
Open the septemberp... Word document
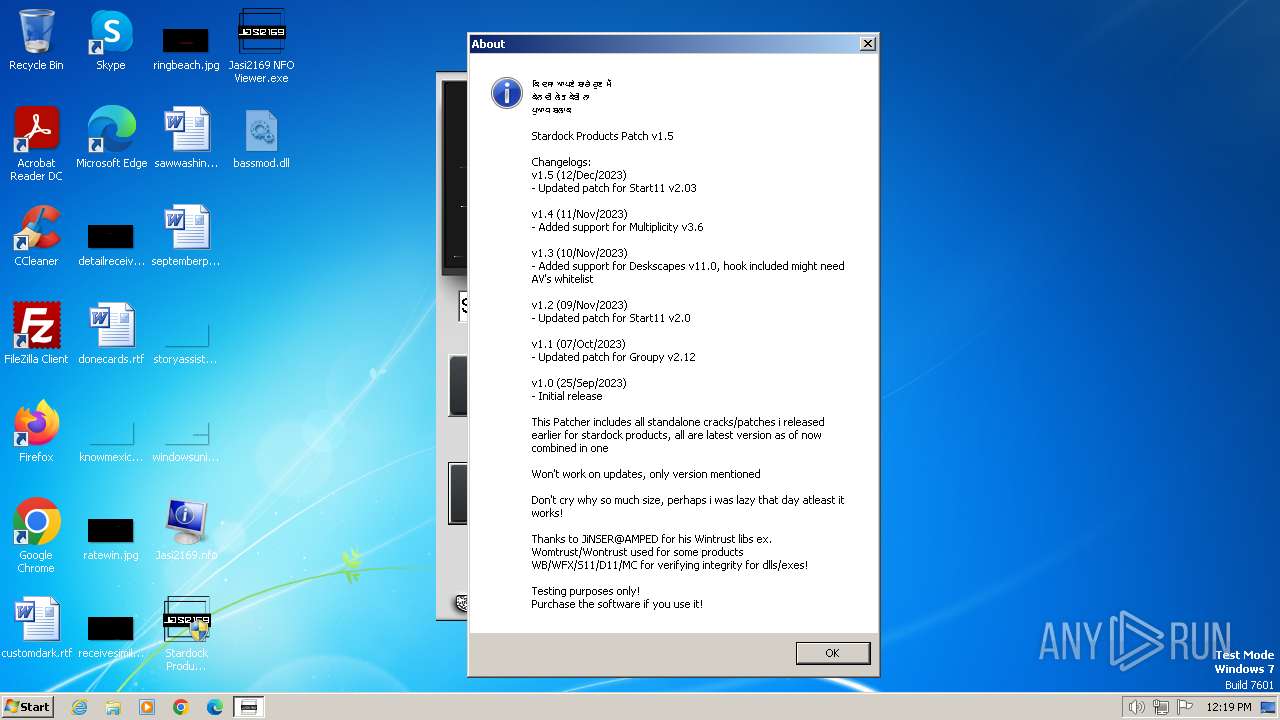(186, 236)
